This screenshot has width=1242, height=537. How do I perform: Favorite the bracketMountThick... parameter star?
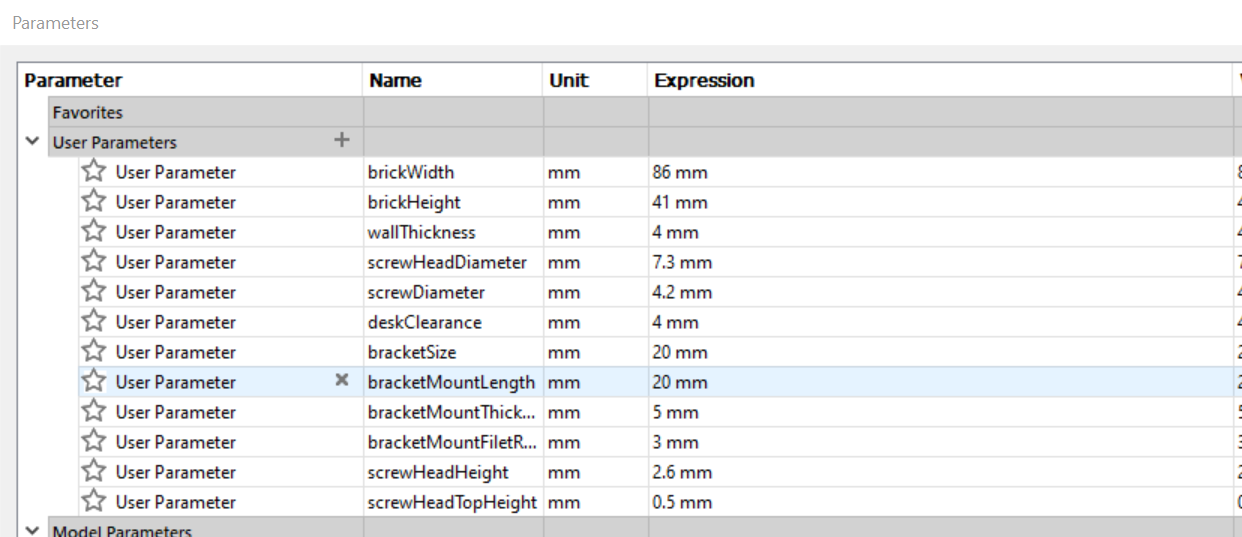94,411
